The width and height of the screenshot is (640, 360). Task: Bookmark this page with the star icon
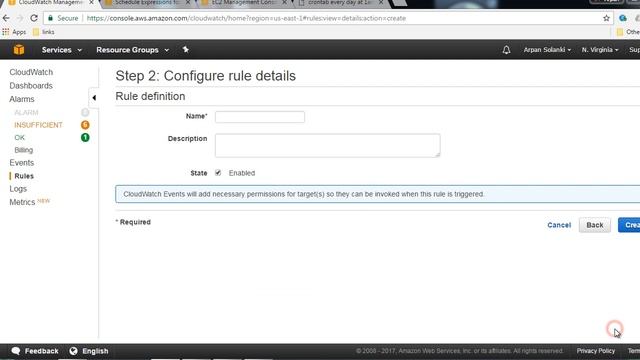click(606, 18)
